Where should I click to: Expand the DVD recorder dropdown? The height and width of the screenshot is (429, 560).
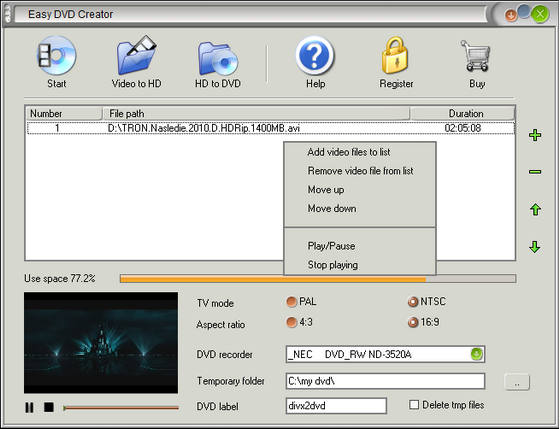(477, 354)
